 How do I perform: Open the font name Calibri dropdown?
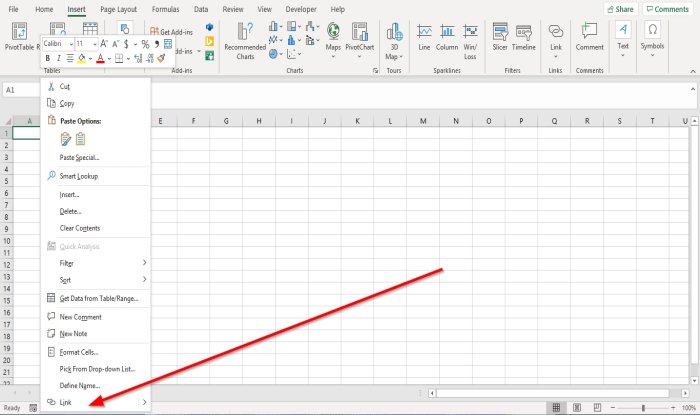(71, 44)
